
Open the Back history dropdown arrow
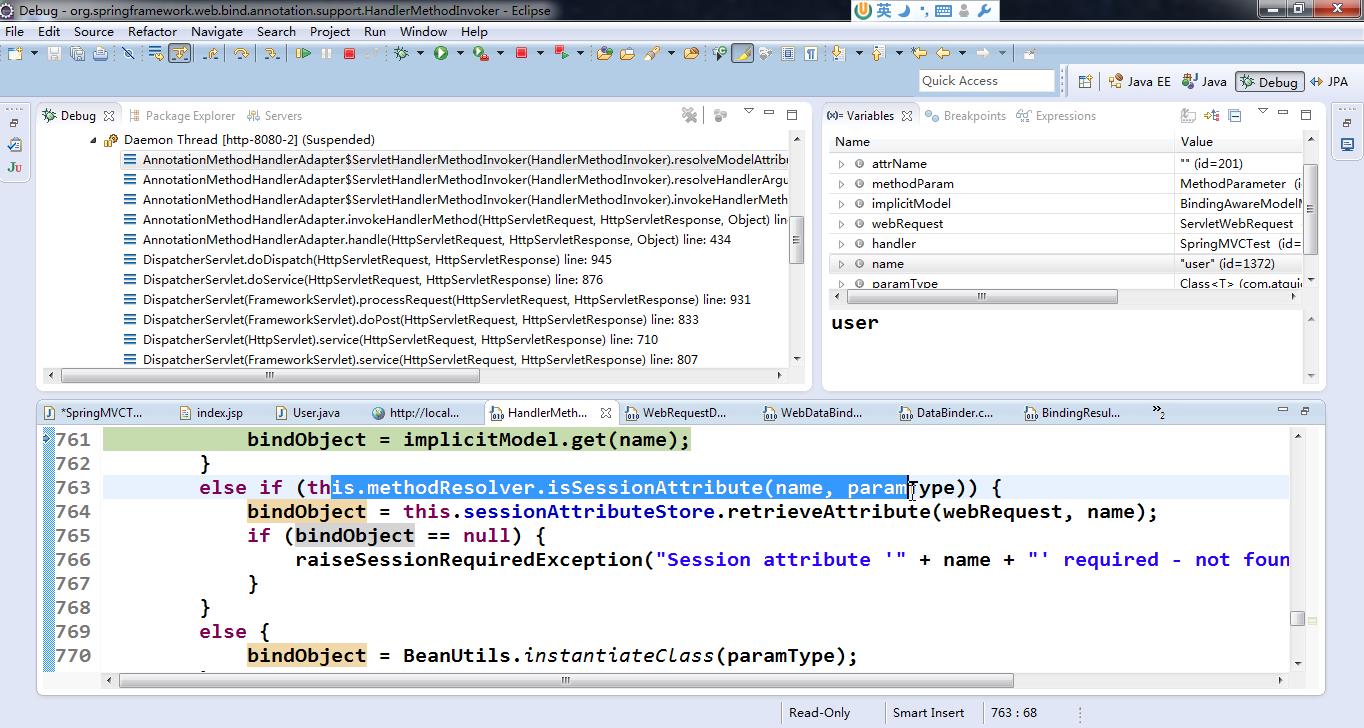tap(962, 53)
